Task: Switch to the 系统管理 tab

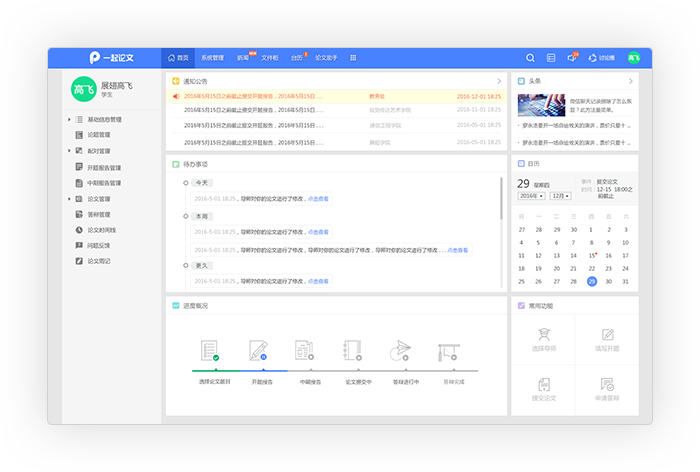Action: tap(212, 58)
